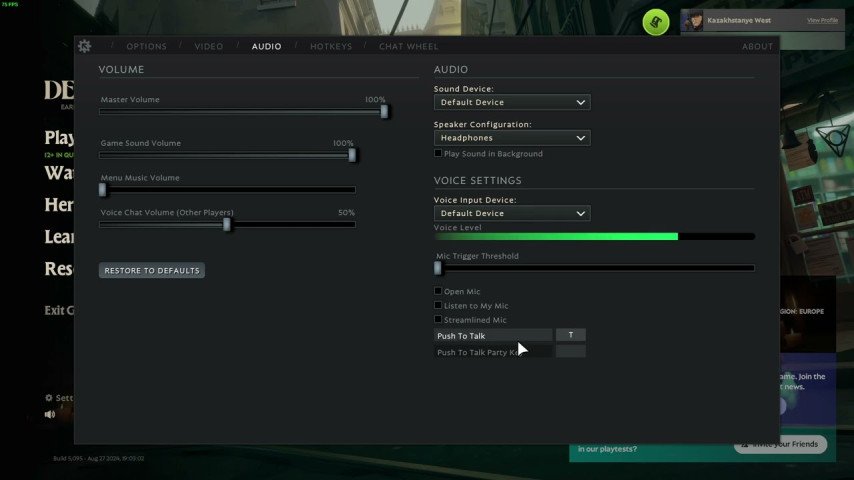Toggle the Listen to My Mic checkbox

pyautogui.click(x=438, y=306)
